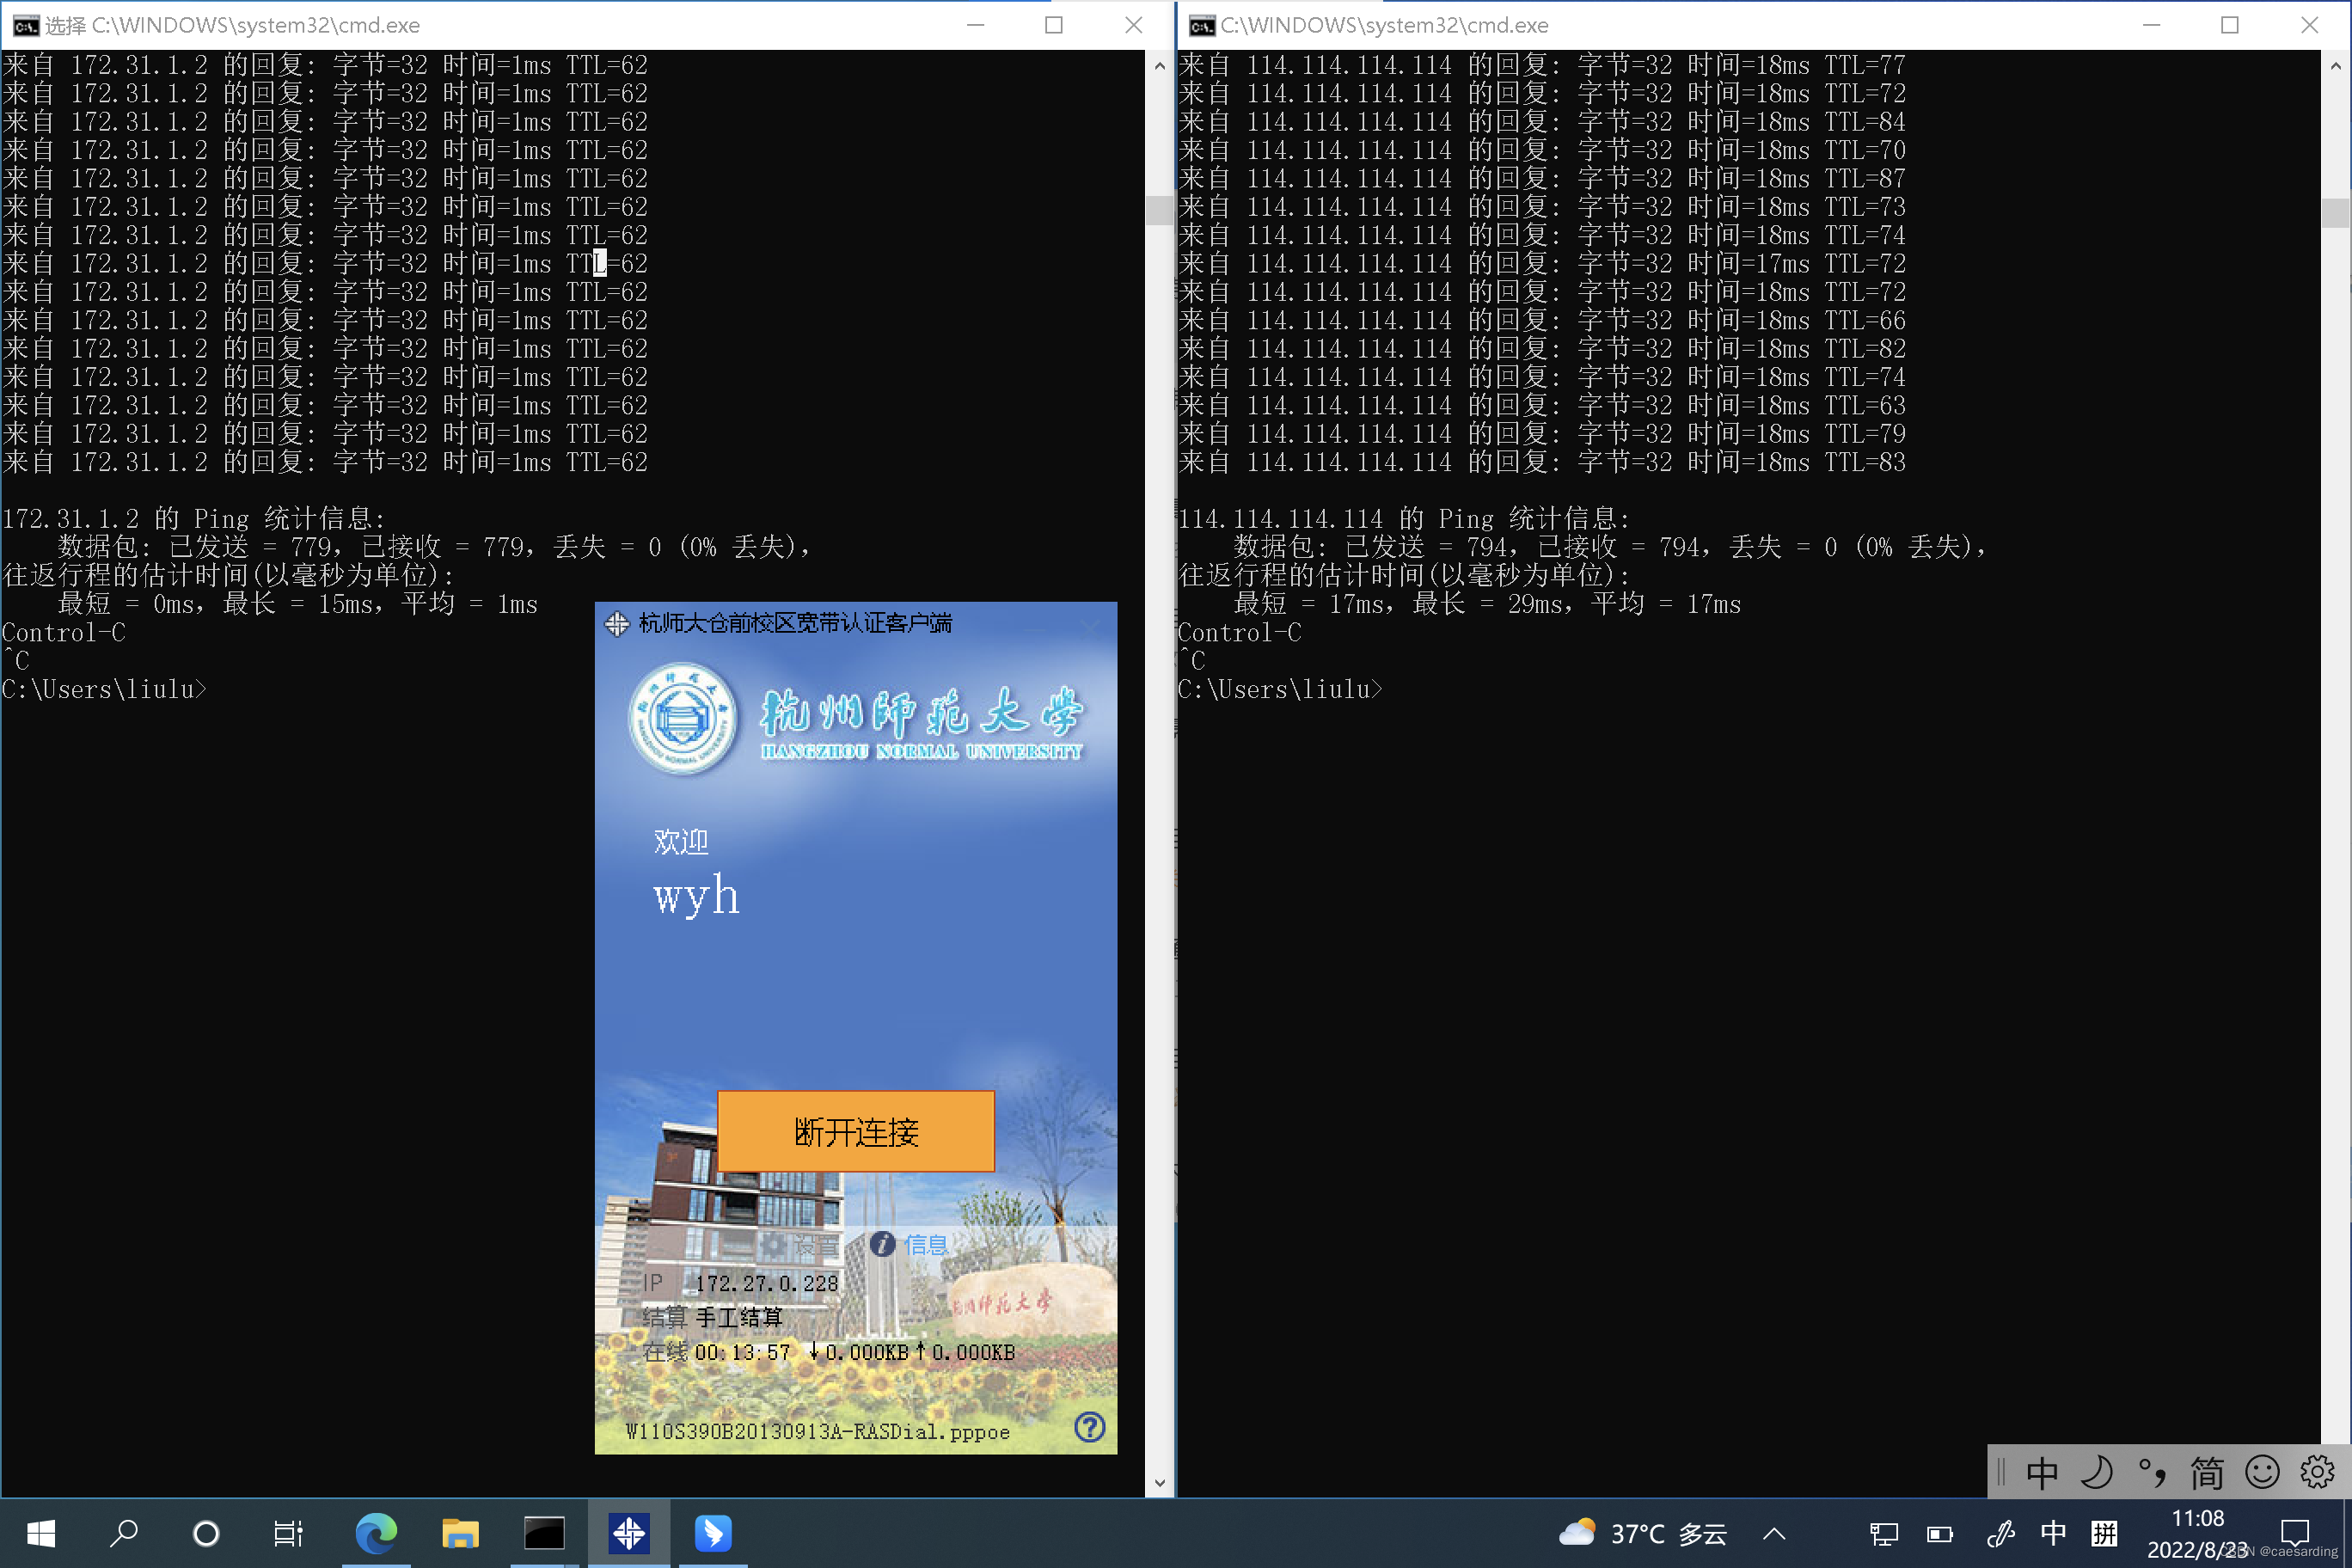Switch to the cmd taskbar item
2352x1568 pixels.
544,1533
